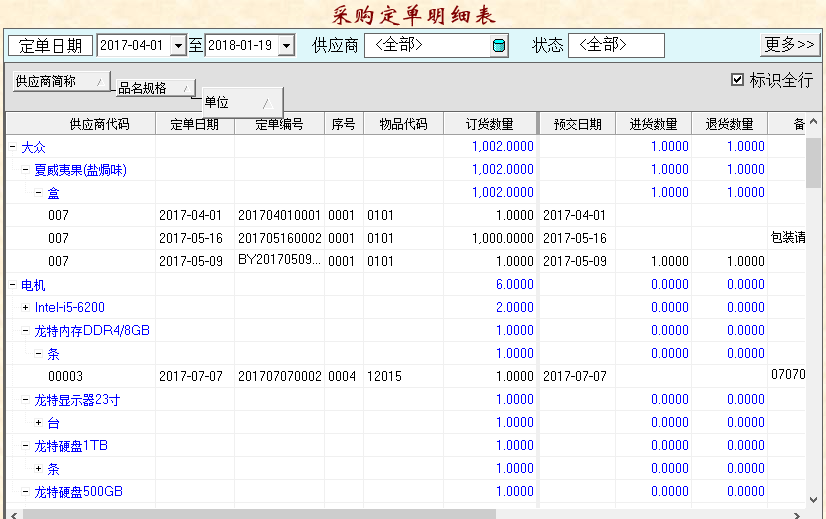This screenshot has width=826, height=519.
Task: Sort by 定单日期 column header
Action: (195, 124)
